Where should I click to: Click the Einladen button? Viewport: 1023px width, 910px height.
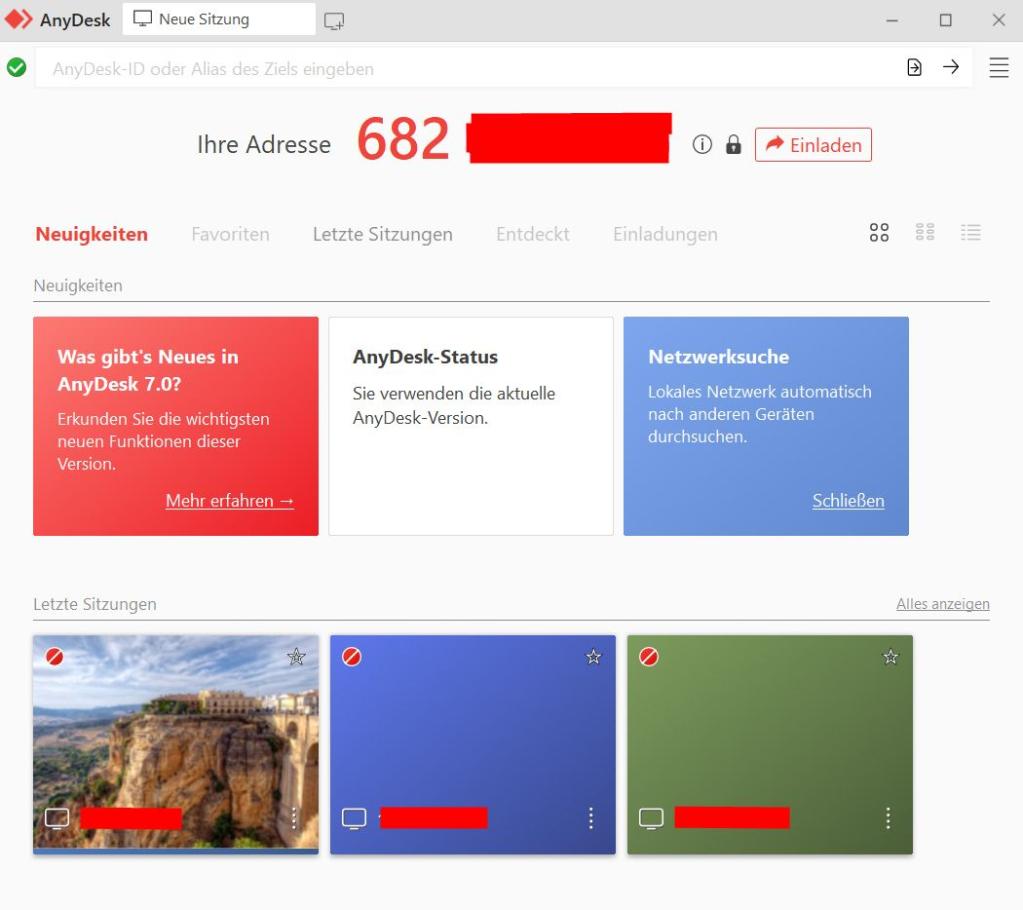(813, 145)
